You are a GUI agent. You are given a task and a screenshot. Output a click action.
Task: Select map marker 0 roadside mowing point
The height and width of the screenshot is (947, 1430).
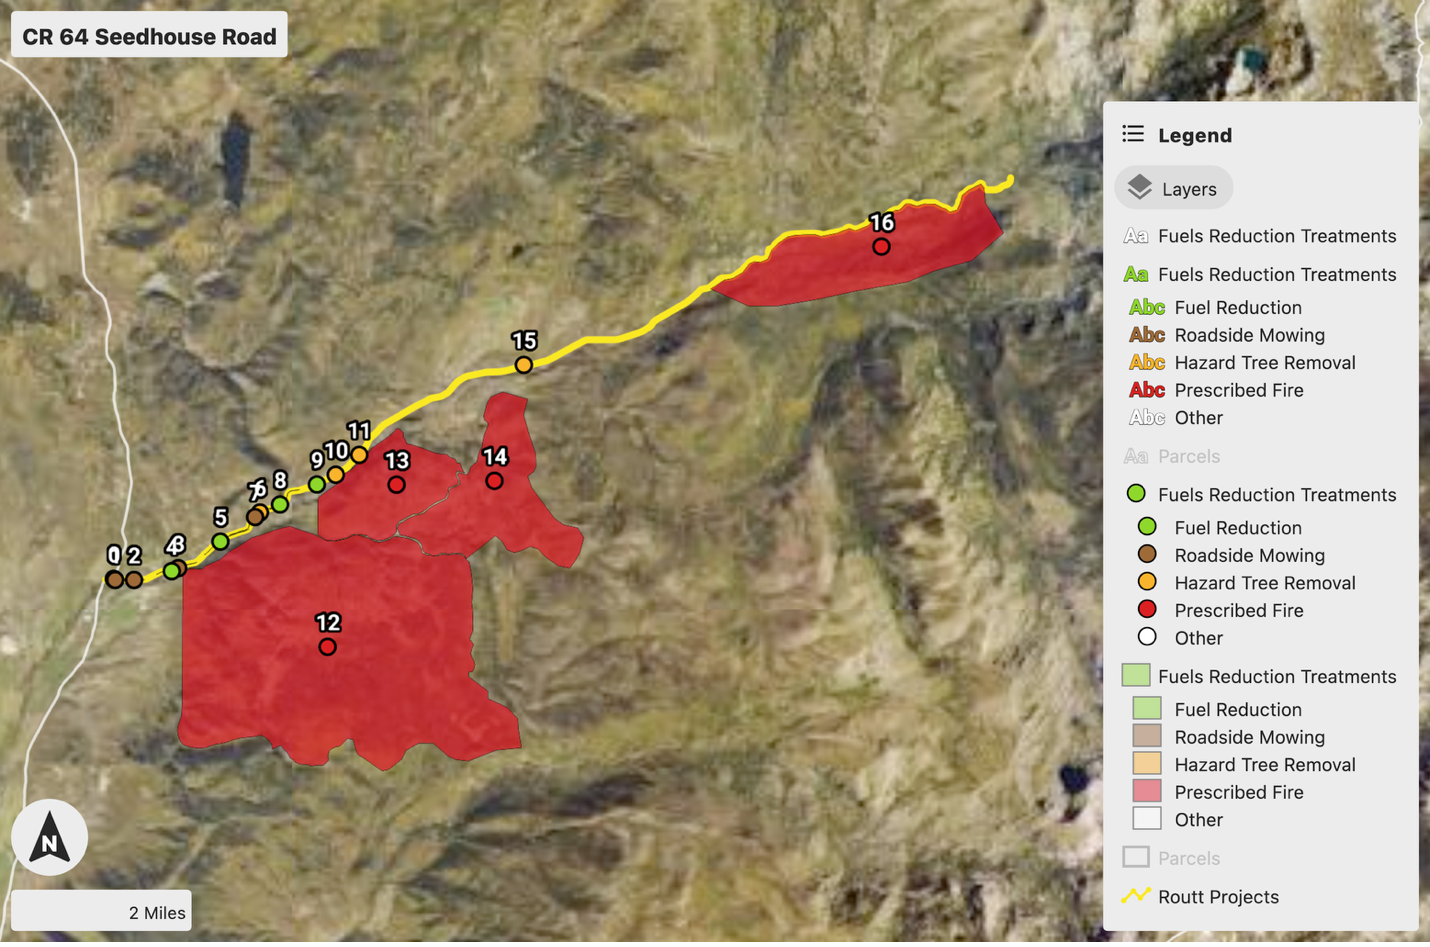pos(114,579)
